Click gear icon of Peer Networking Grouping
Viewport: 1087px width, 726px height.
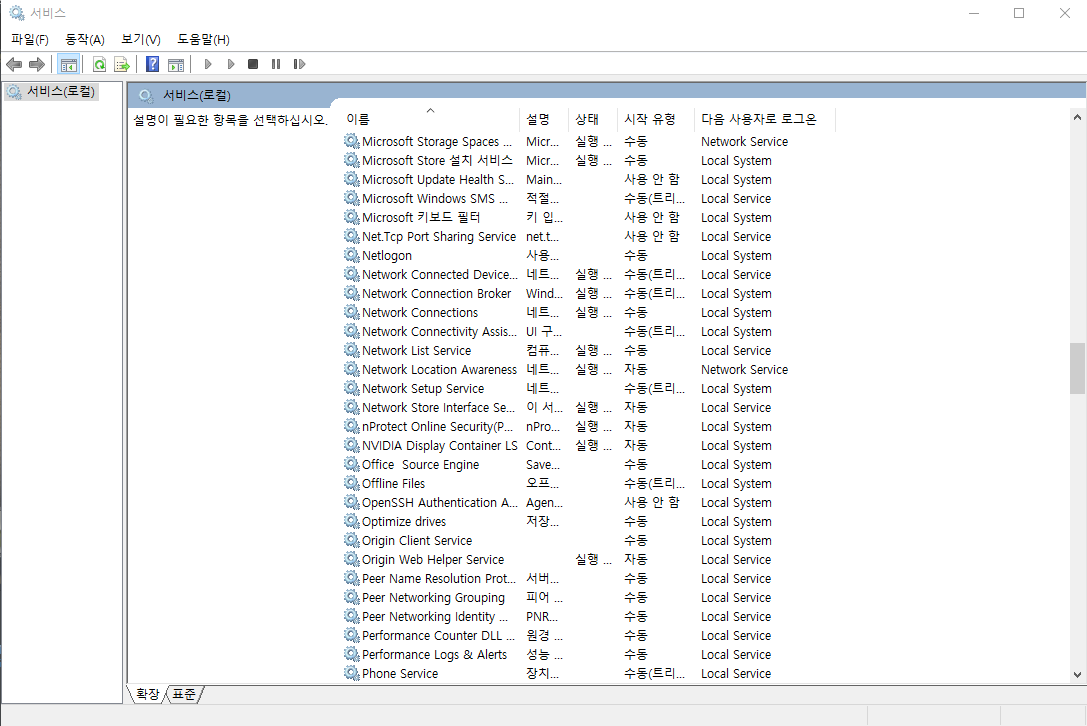pyautogui.click(x=352, y=597)
